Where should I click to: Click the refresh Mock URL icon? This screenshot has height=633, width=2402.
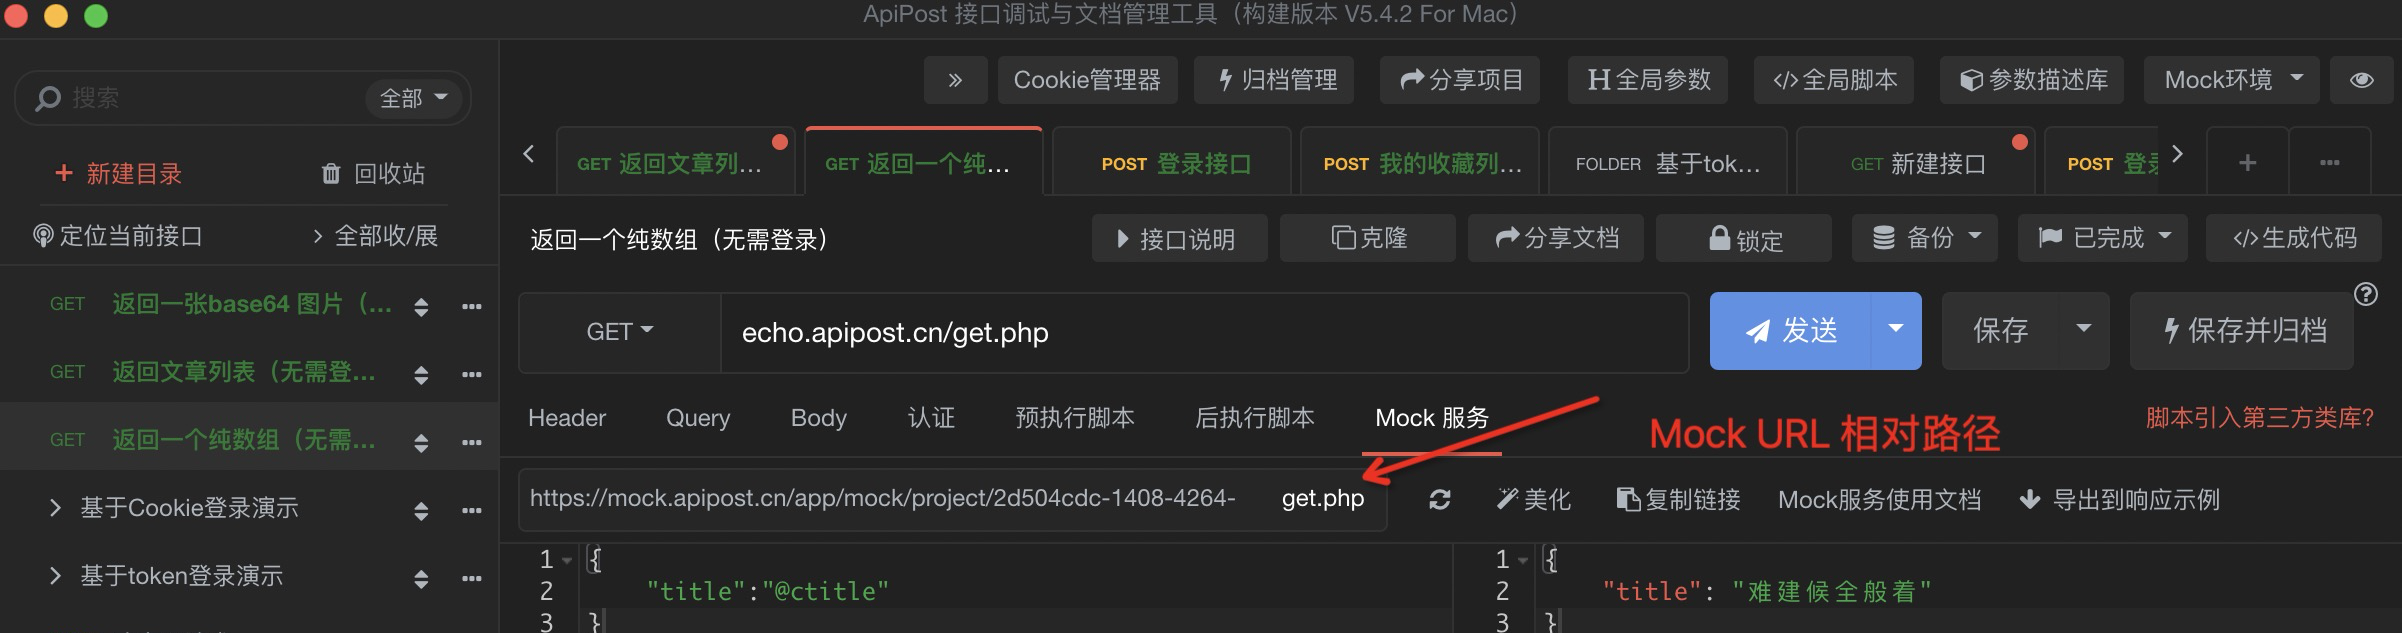tap(1439, 500)
